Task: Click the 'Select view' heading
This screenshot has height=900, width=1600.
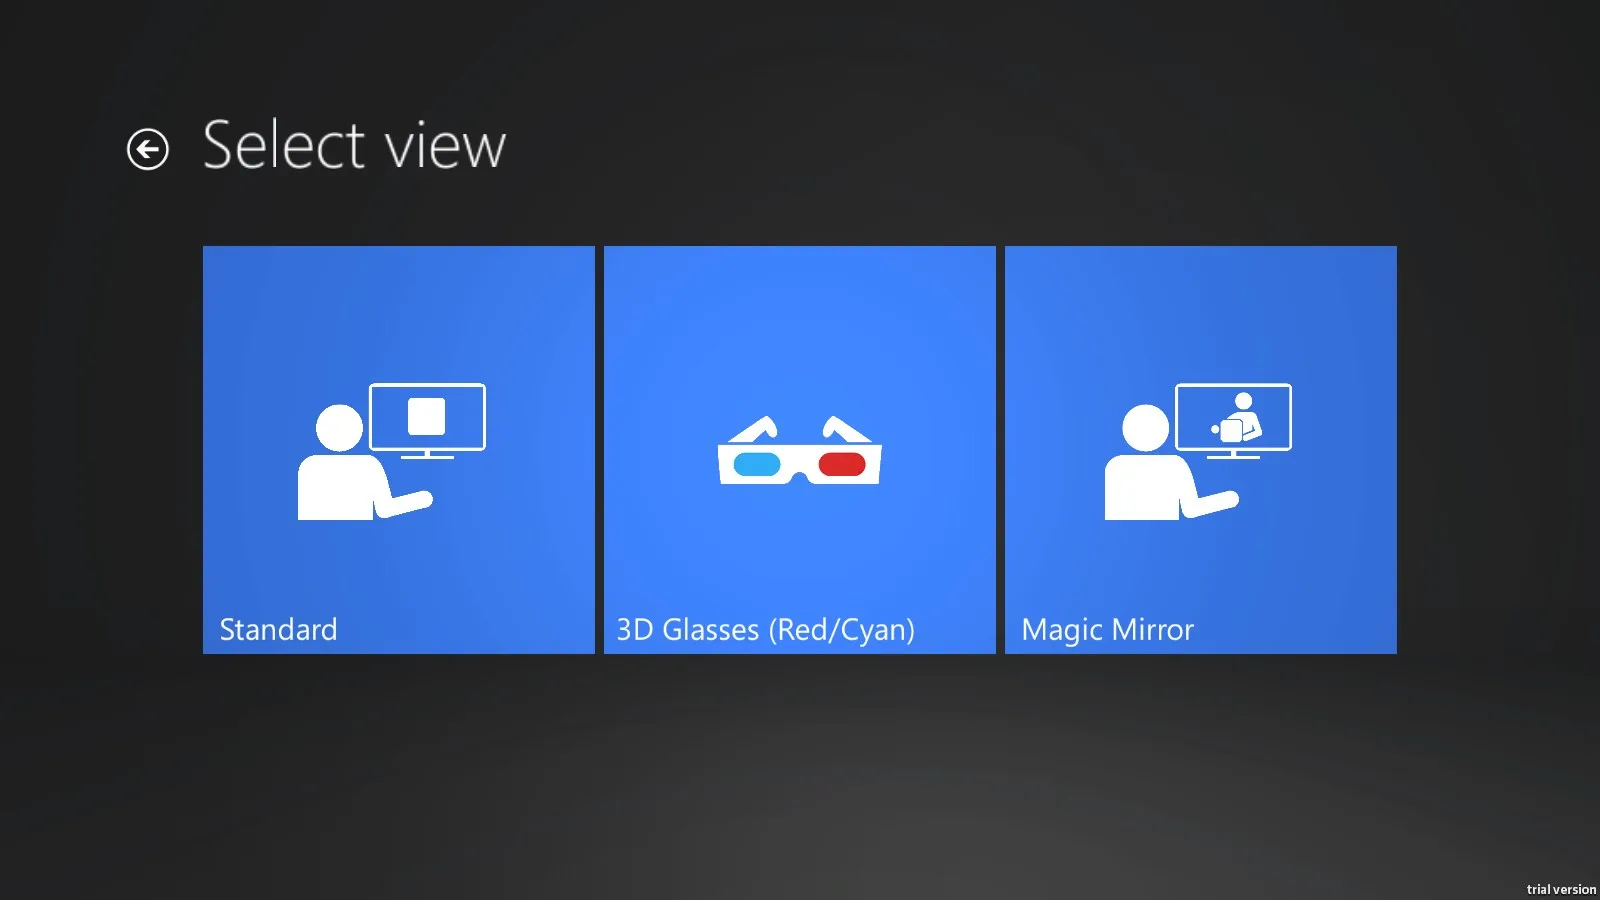Action: [354, 145]
